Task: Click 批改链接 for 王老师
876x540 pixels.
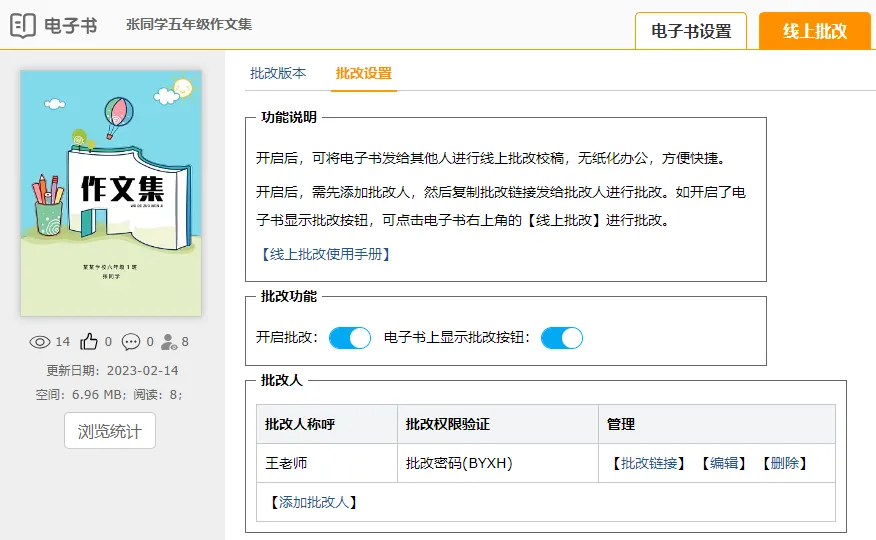Action: coord(648,463)
